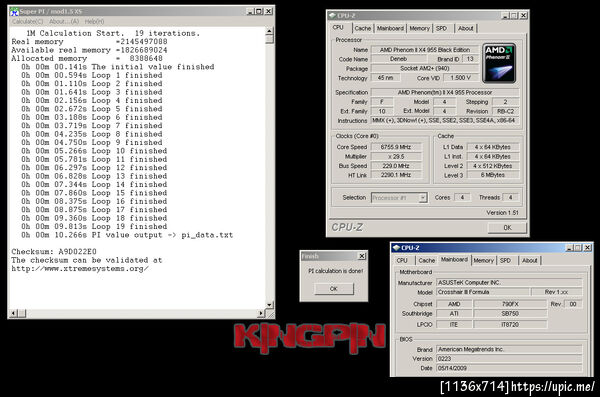Click the Revision RB-C2 value

coord(505,111)
